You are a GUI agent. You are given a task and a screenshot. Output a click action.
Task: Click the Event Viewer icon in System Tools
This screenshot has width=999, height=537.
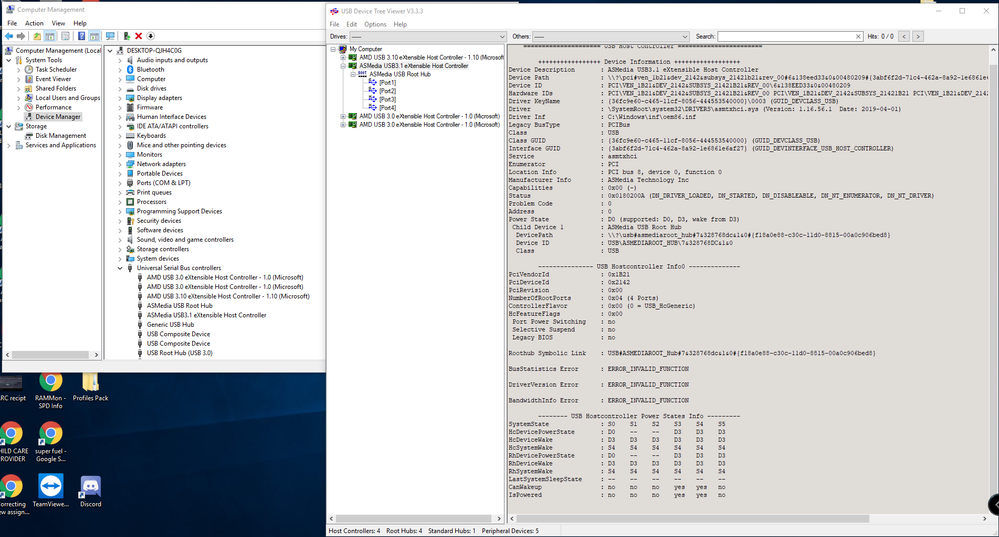click(29, 79)
